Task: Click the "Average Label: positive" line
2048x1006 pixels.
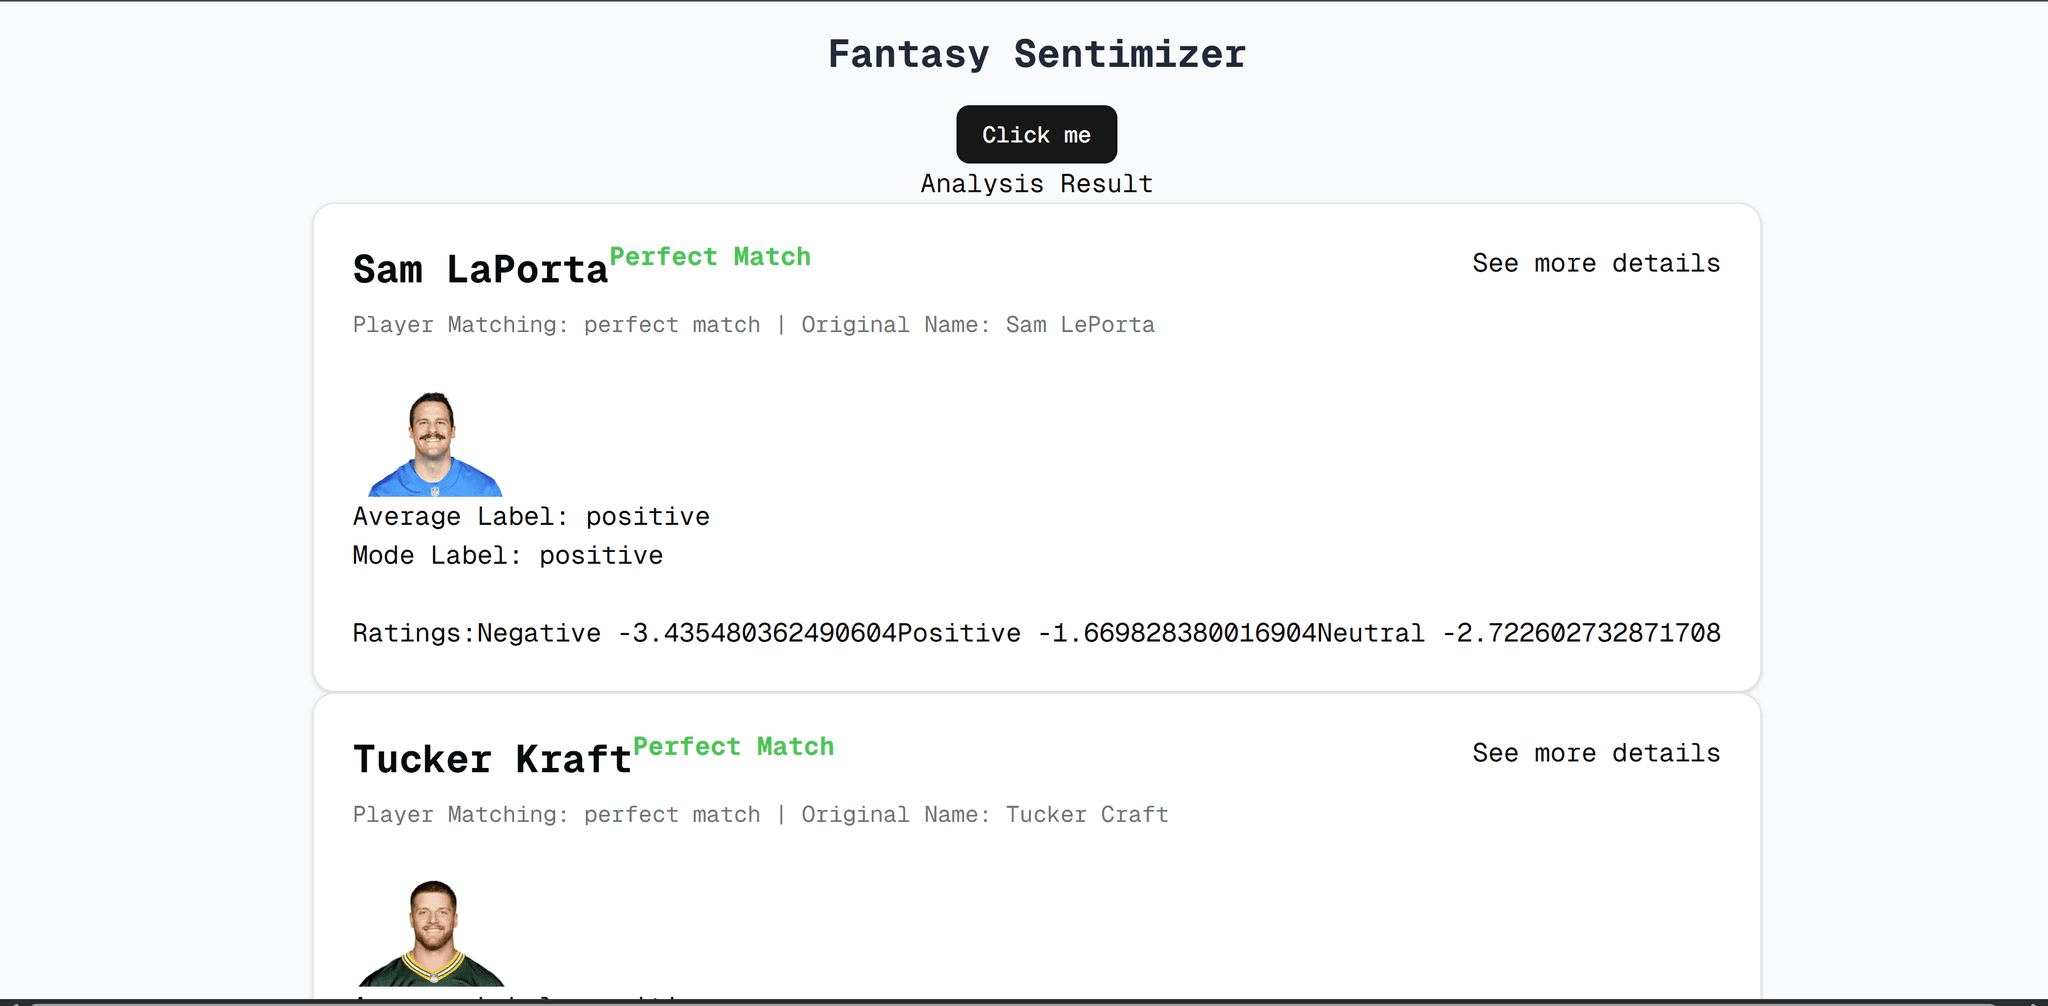Action: coord(531,517)
